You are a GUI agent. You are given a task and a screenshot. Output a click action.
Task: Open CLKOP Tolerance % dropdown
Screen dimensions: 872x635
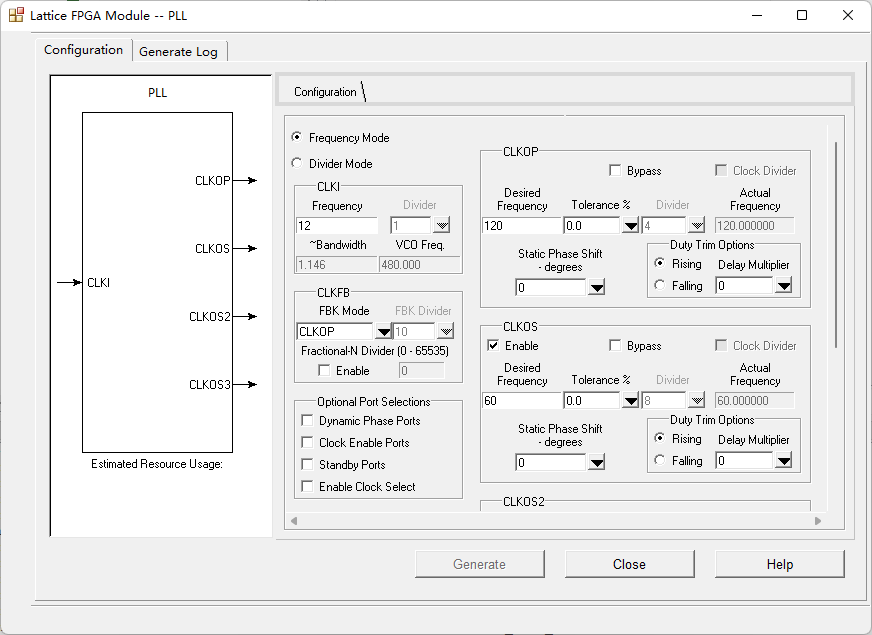630,226
